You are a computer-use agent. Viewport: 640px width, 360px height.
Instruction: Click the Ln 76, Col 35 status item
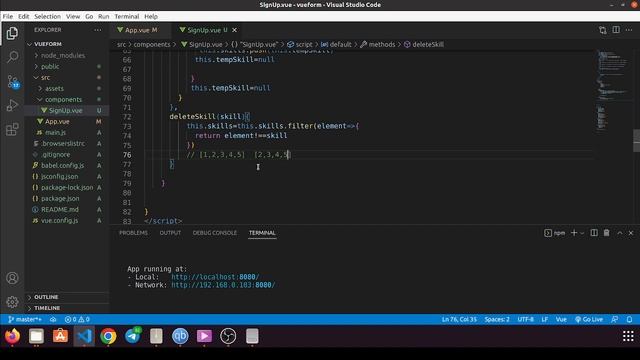(459, 319)
